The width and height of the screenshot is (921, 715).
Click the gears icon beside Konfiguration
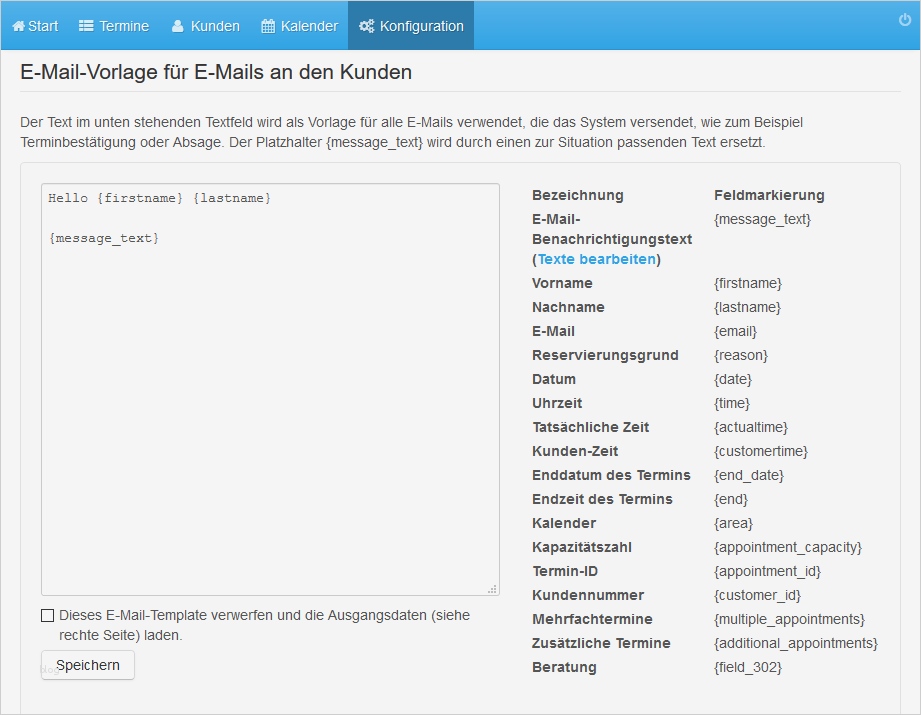pyautogui.click(x=367, y=26)
